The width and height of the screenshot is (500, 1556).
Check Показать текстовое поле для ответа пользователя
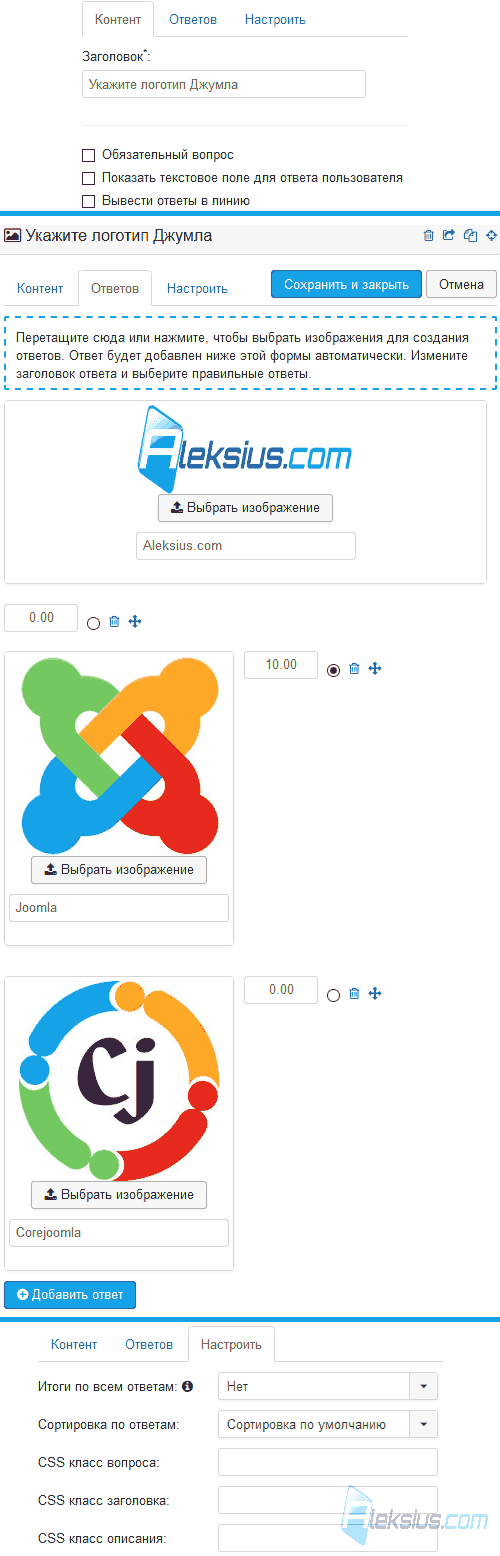88,178
